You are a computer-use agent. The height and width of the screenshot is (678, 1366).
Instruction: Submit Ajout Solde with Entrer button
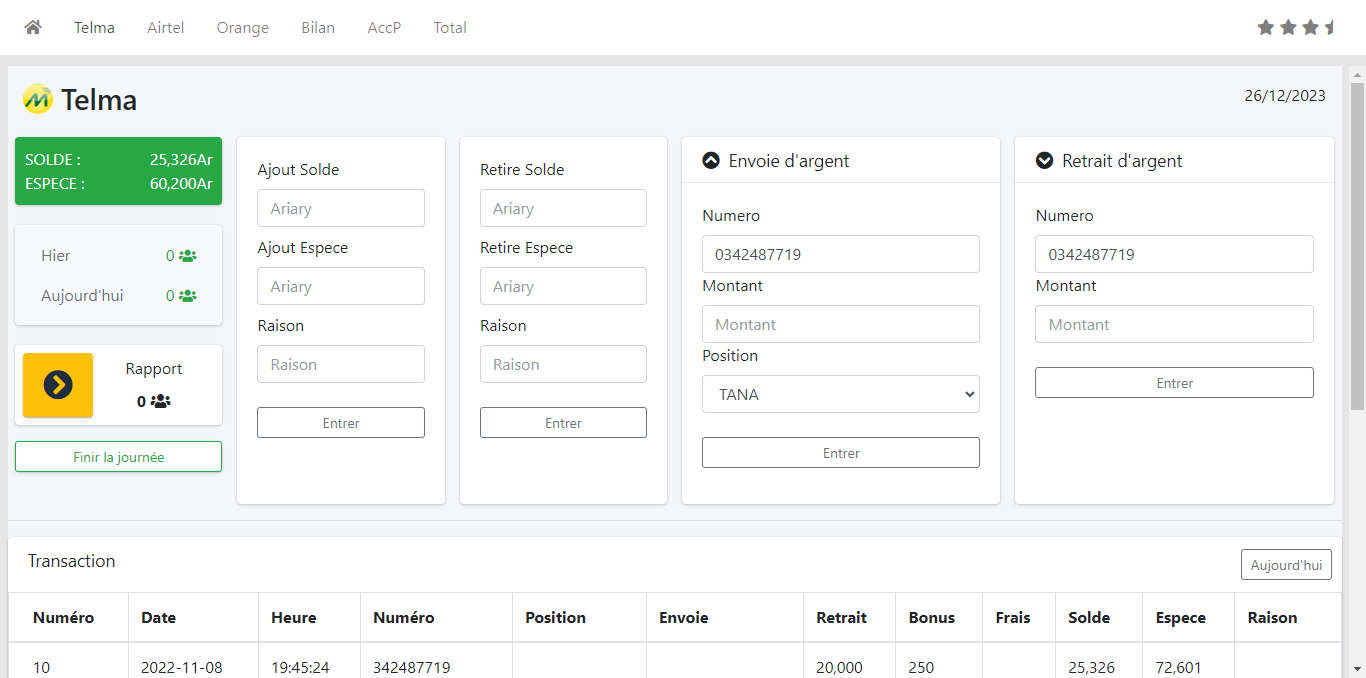pos(340,423)
